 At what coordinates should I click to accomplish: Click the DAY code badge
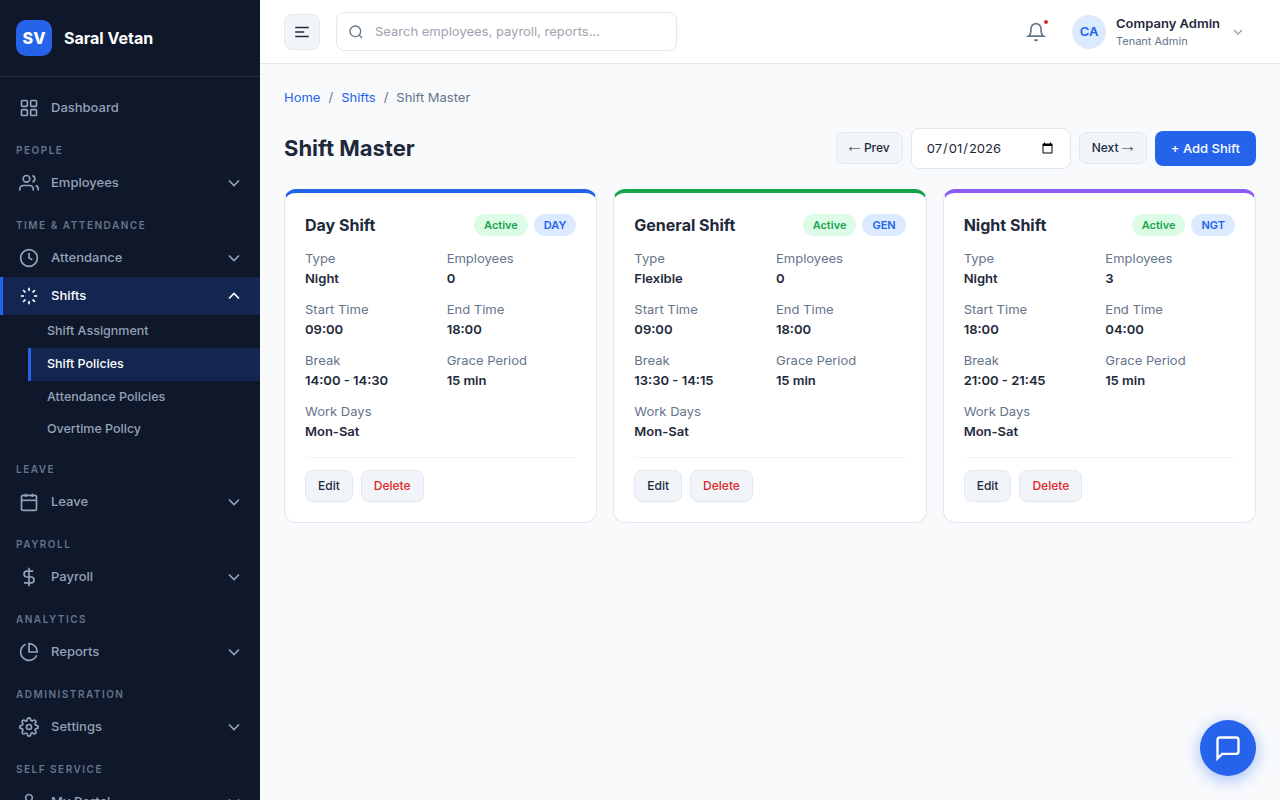point(555,225)
